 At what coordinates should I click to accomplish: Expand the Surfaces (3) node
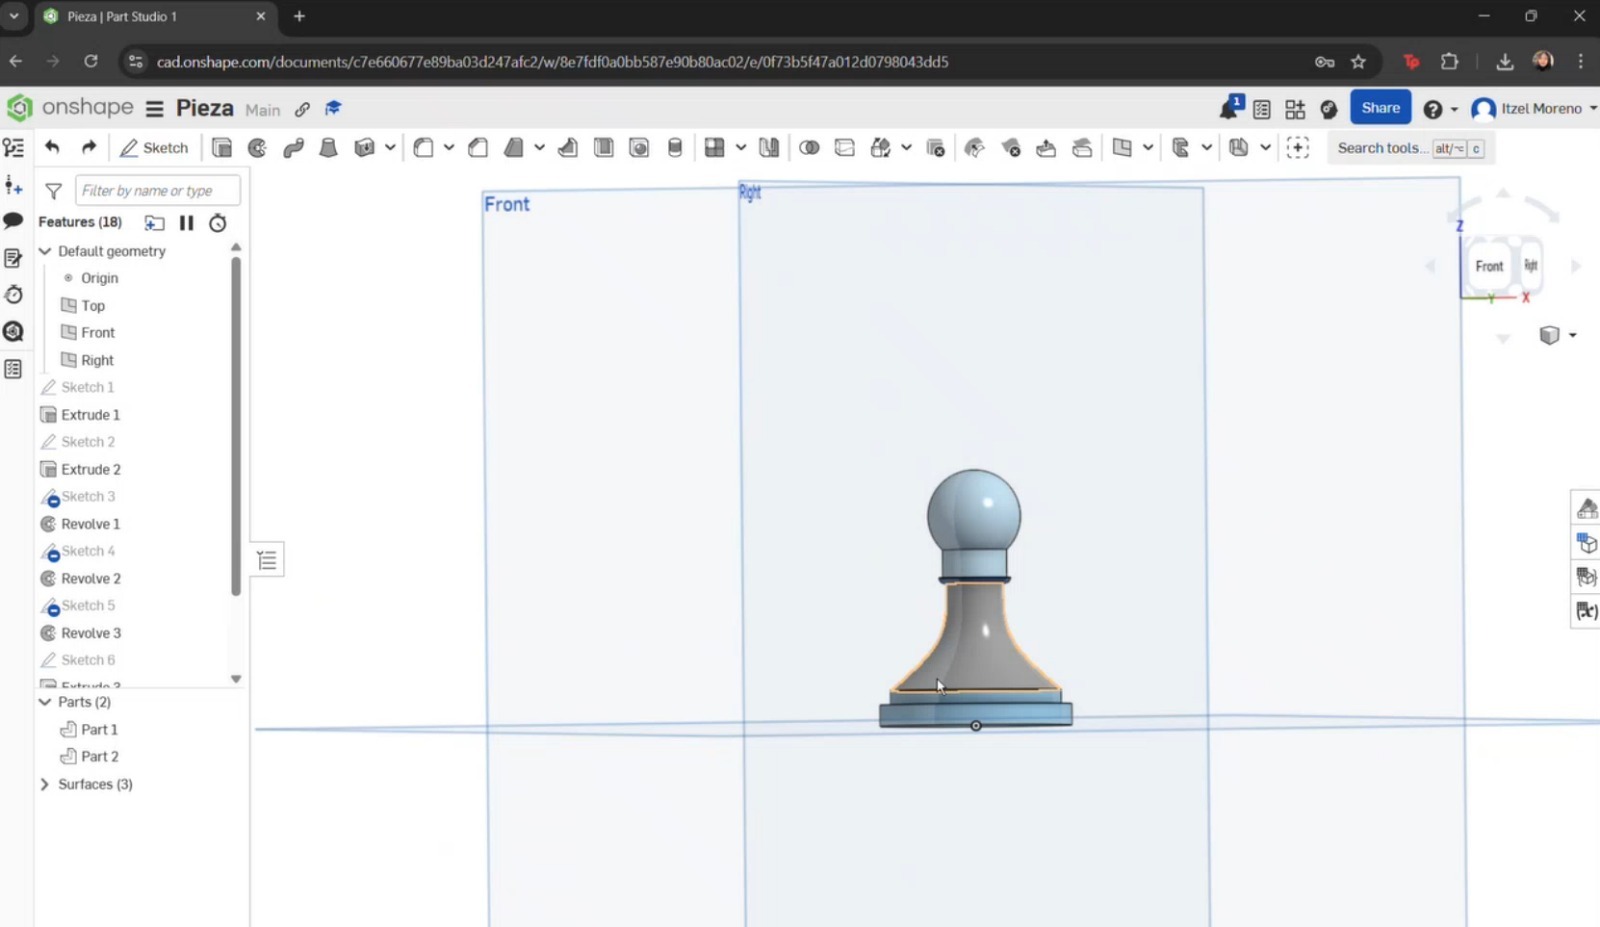click(x=44, y=784)
